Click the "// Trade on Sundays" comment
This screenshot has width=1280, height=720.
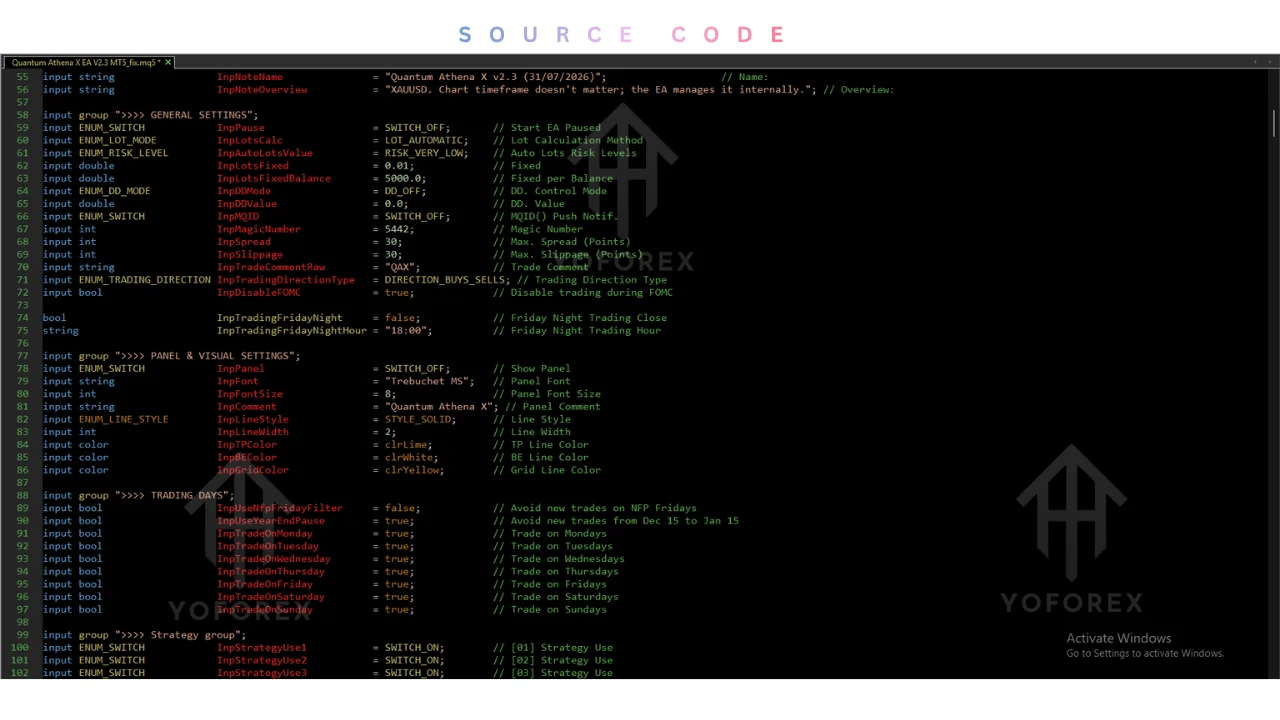(550, 610)
